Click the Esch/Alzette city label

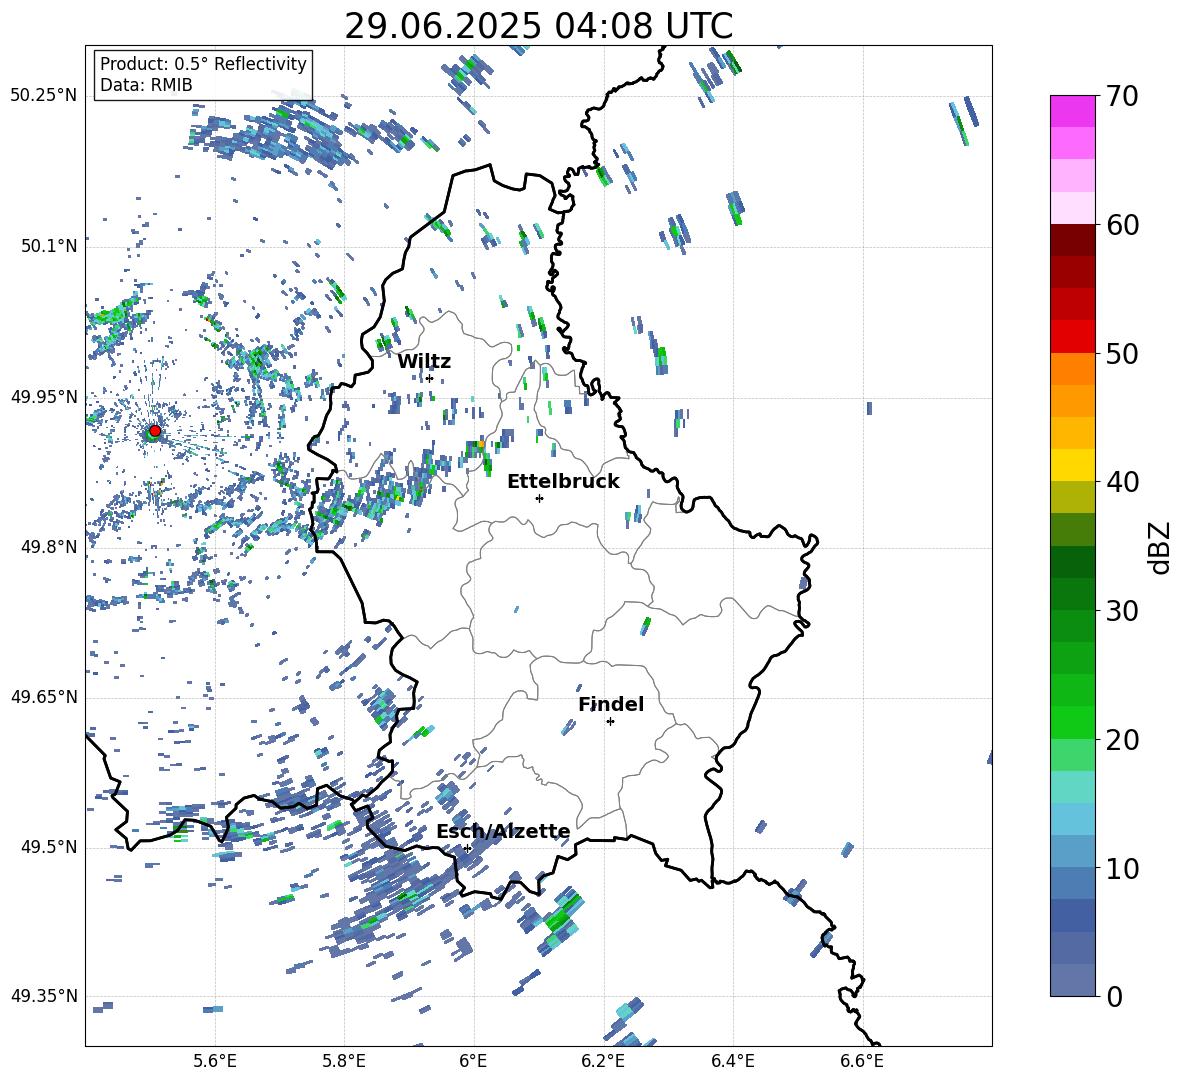pos(504,831)
